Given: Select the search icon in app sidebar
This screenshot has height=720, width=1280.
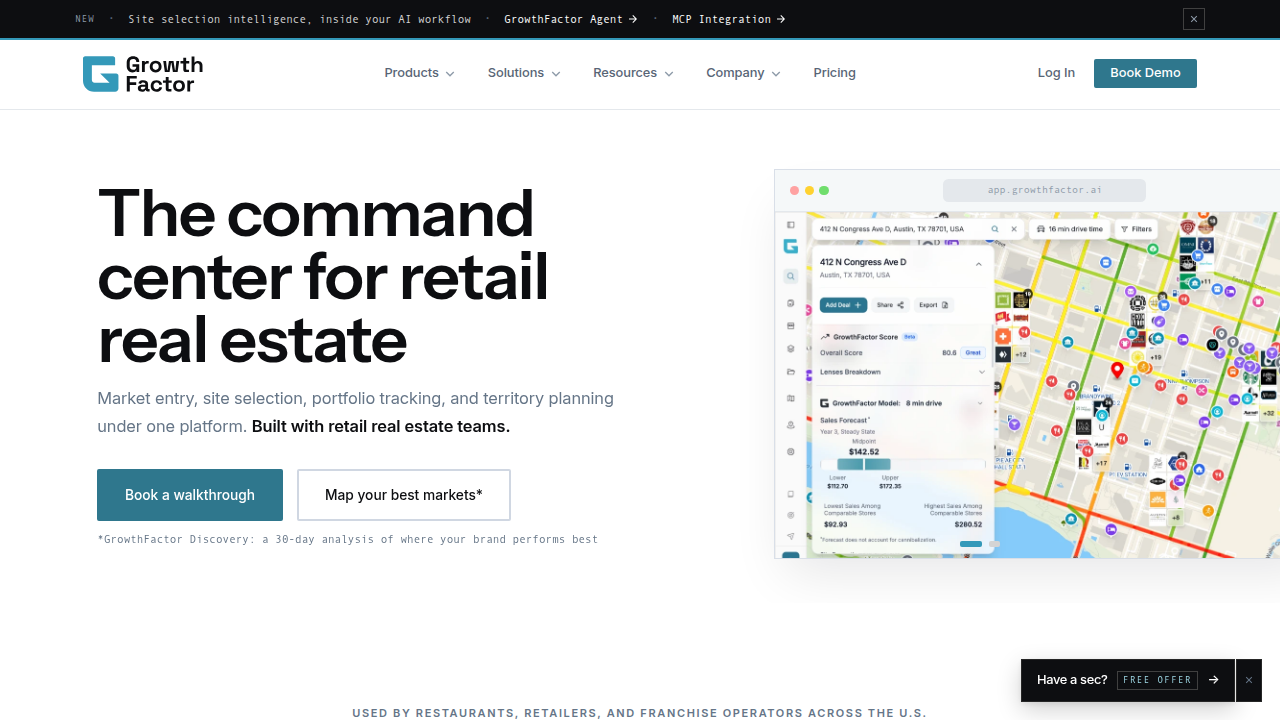Looking at the screenshot, I should (x=791, y=276).
